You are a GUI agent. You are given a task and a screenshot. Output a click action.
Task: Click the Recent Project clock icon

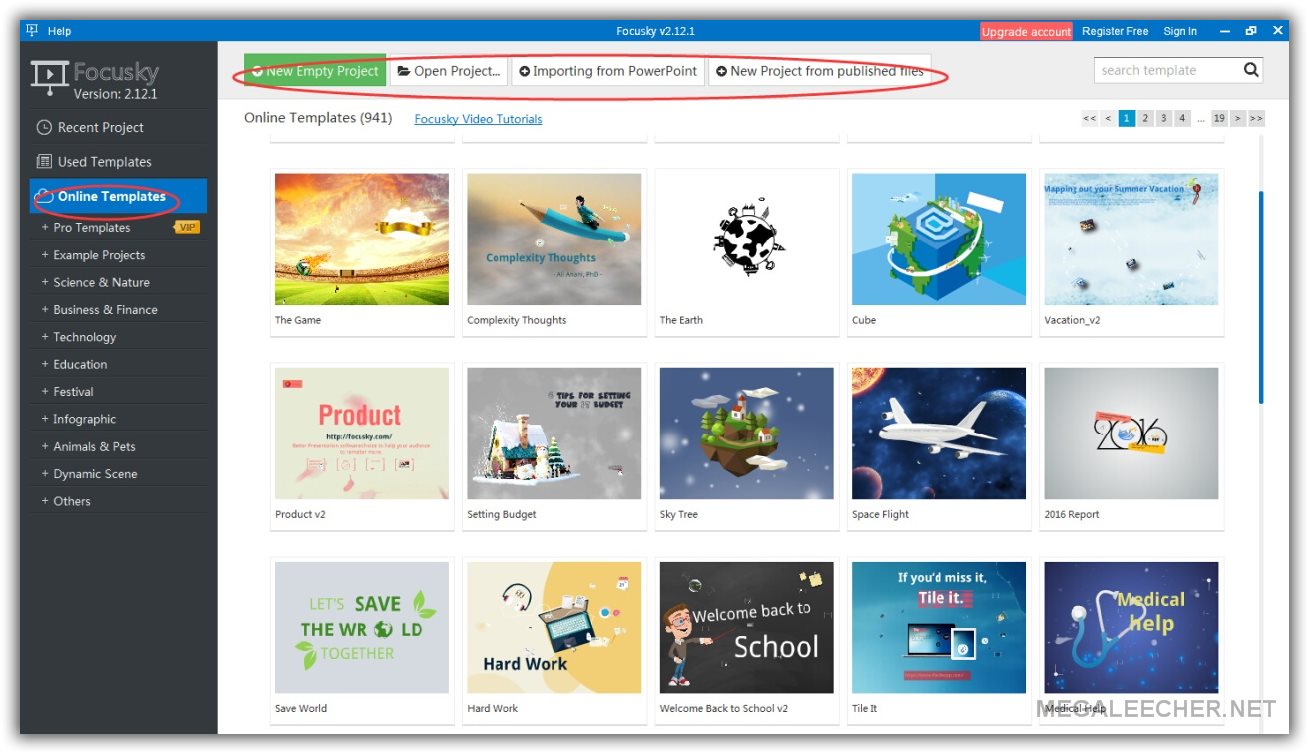44,127
